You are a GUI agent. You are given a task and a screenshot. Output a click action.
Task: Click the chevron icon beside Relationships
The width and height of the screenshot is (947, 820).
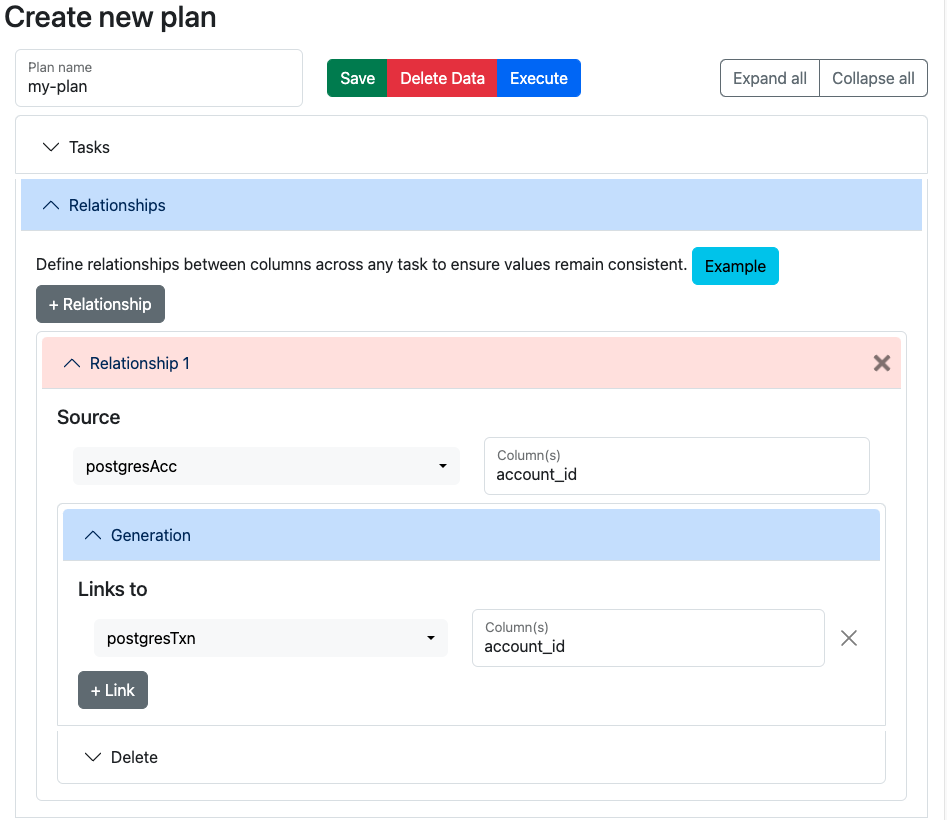coord(51,205)
